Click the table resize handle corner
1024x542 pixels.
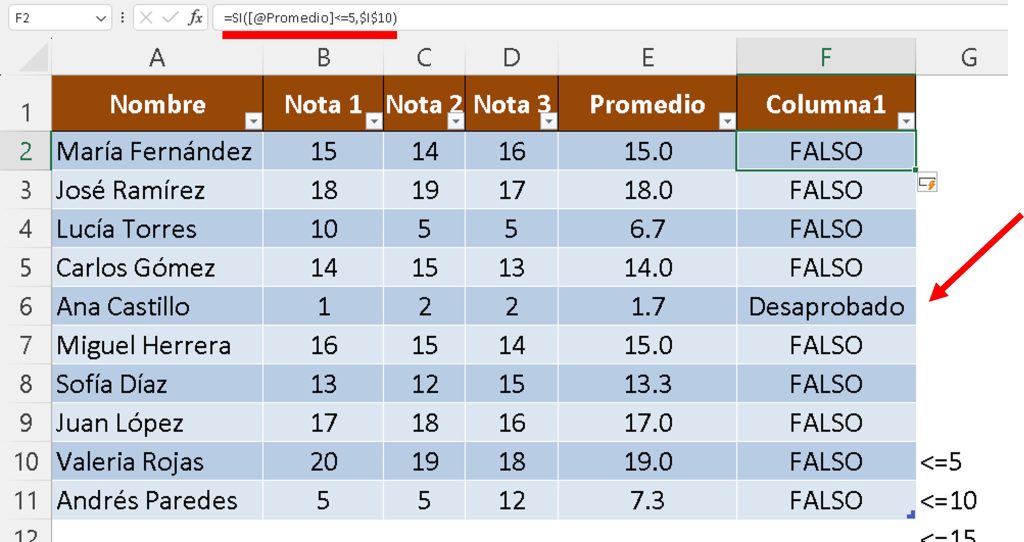[x=910, y=514]
